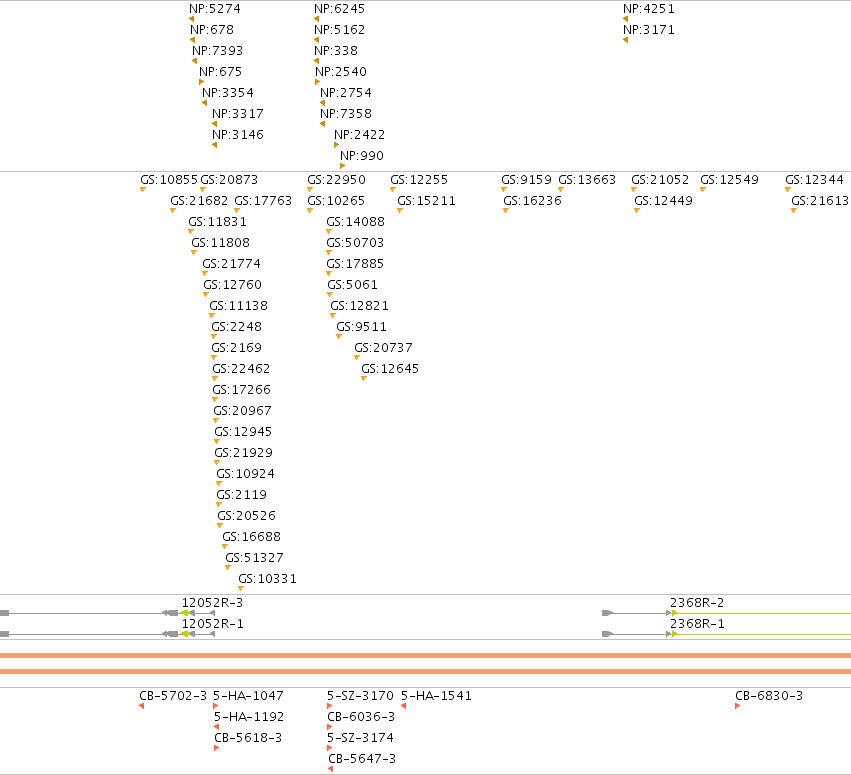Click transcript label 2368R-1
This screenshot has width=851, height=775.
pos(697,624)
